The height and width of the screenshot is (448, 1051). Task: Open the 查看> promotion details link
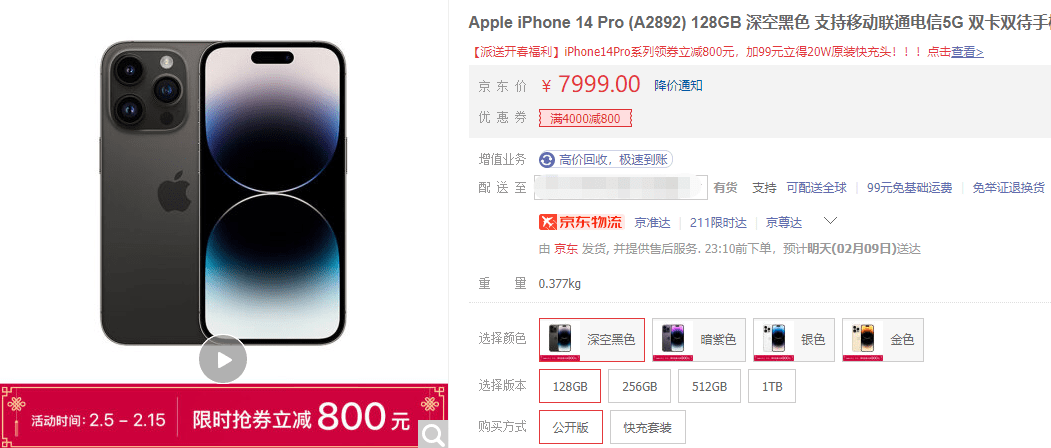click(x=967, y=52)
